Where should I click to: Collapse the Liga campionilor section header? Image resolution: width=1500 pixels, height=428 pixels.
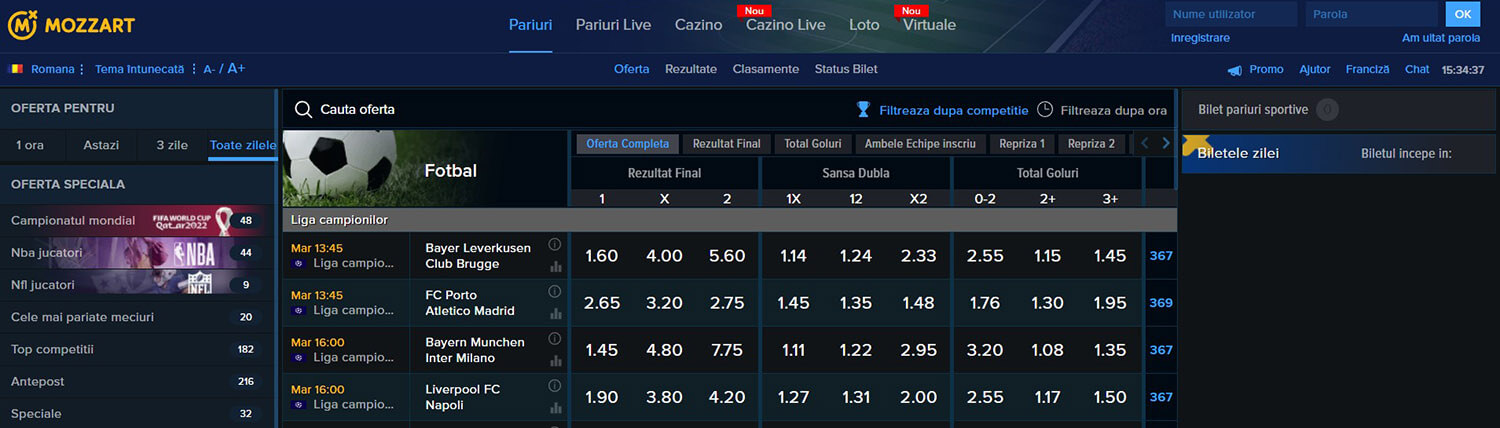(x=730, y=220)
